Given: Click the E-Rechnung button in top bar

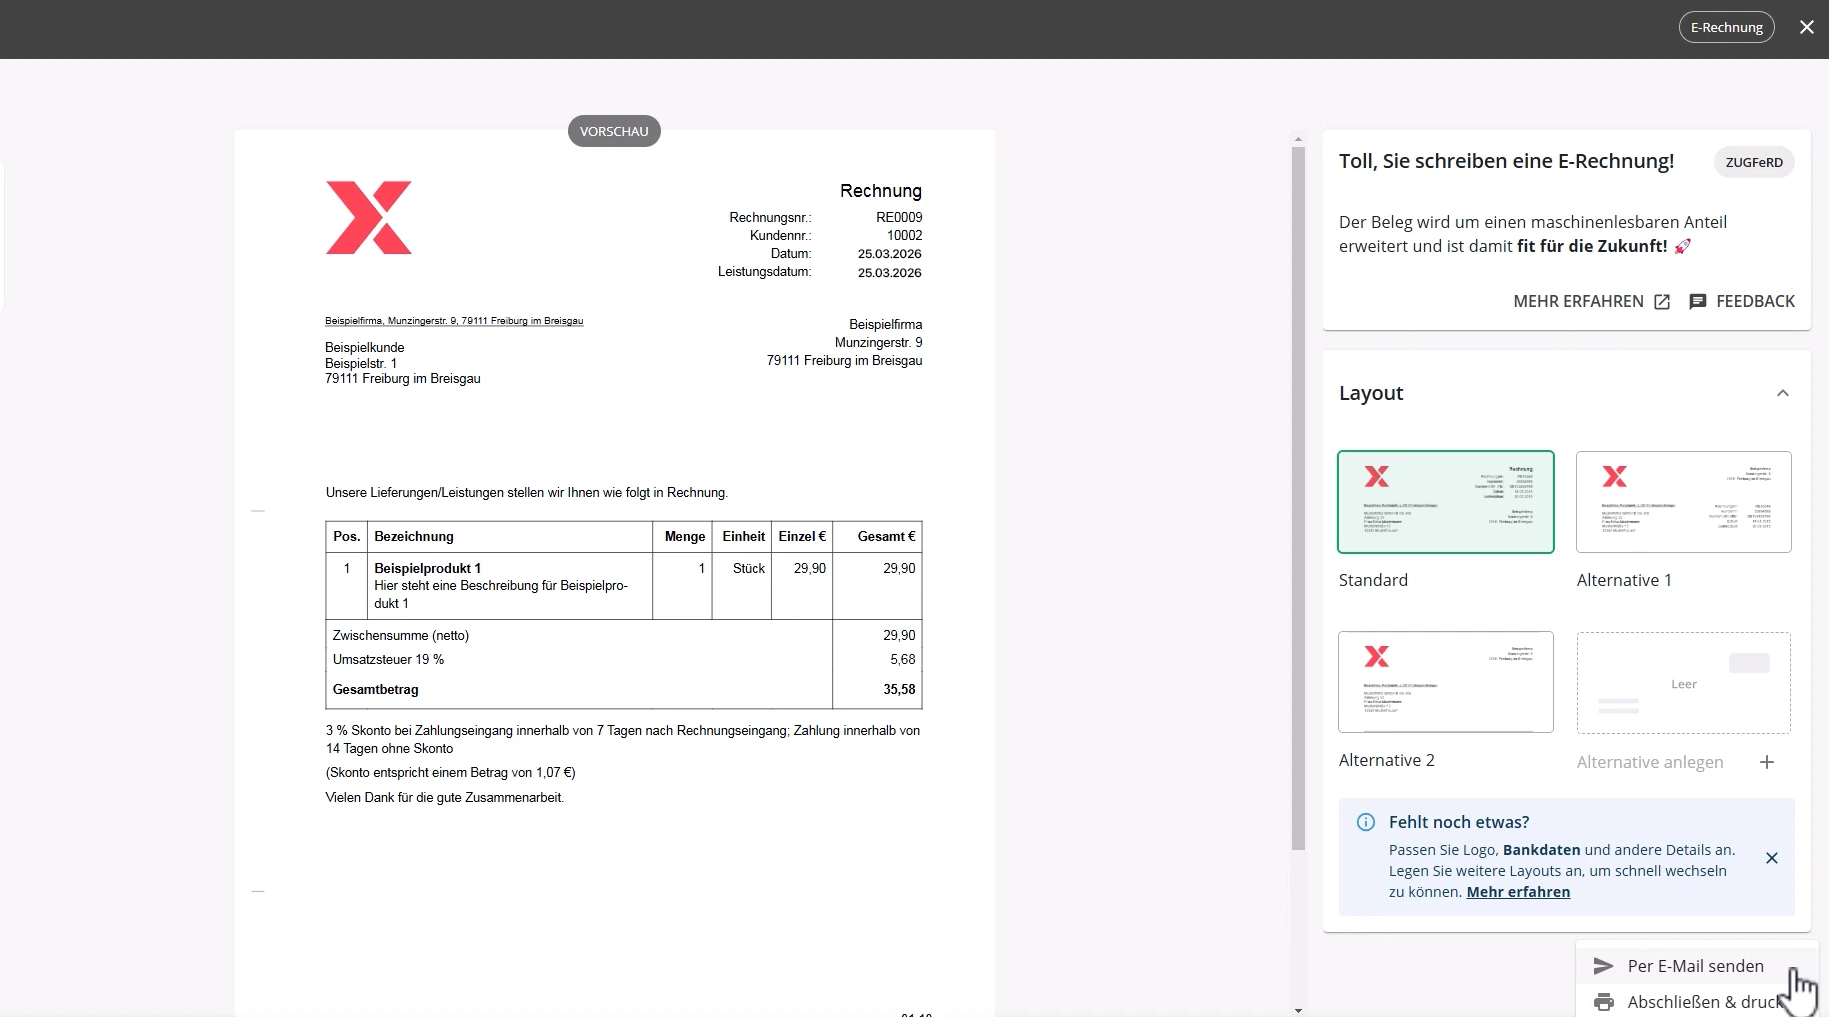Looking at the screenshot, I should point(1726,27).
